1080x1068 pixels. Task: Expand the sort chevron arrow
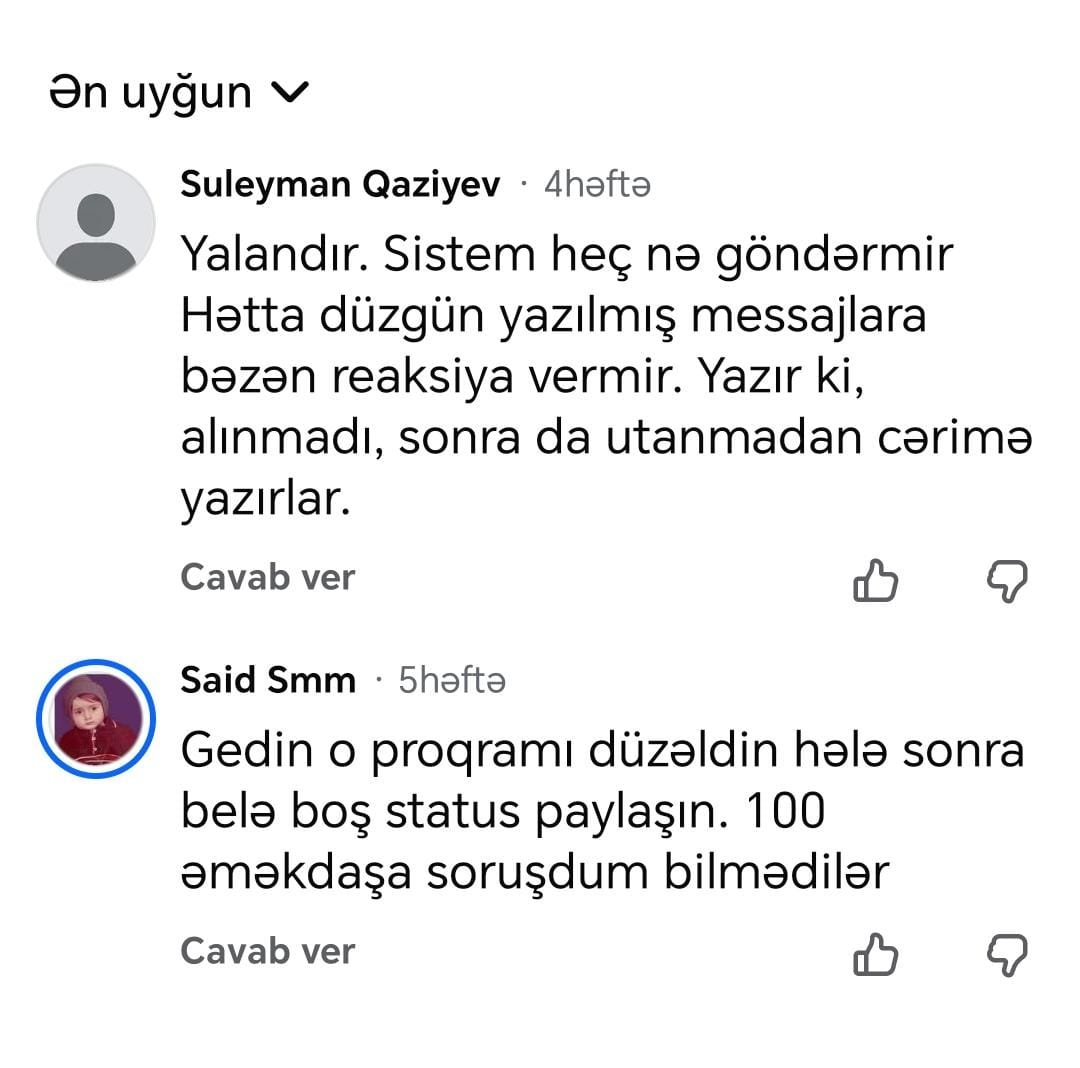pyautogui.click(x=291, y=93)
